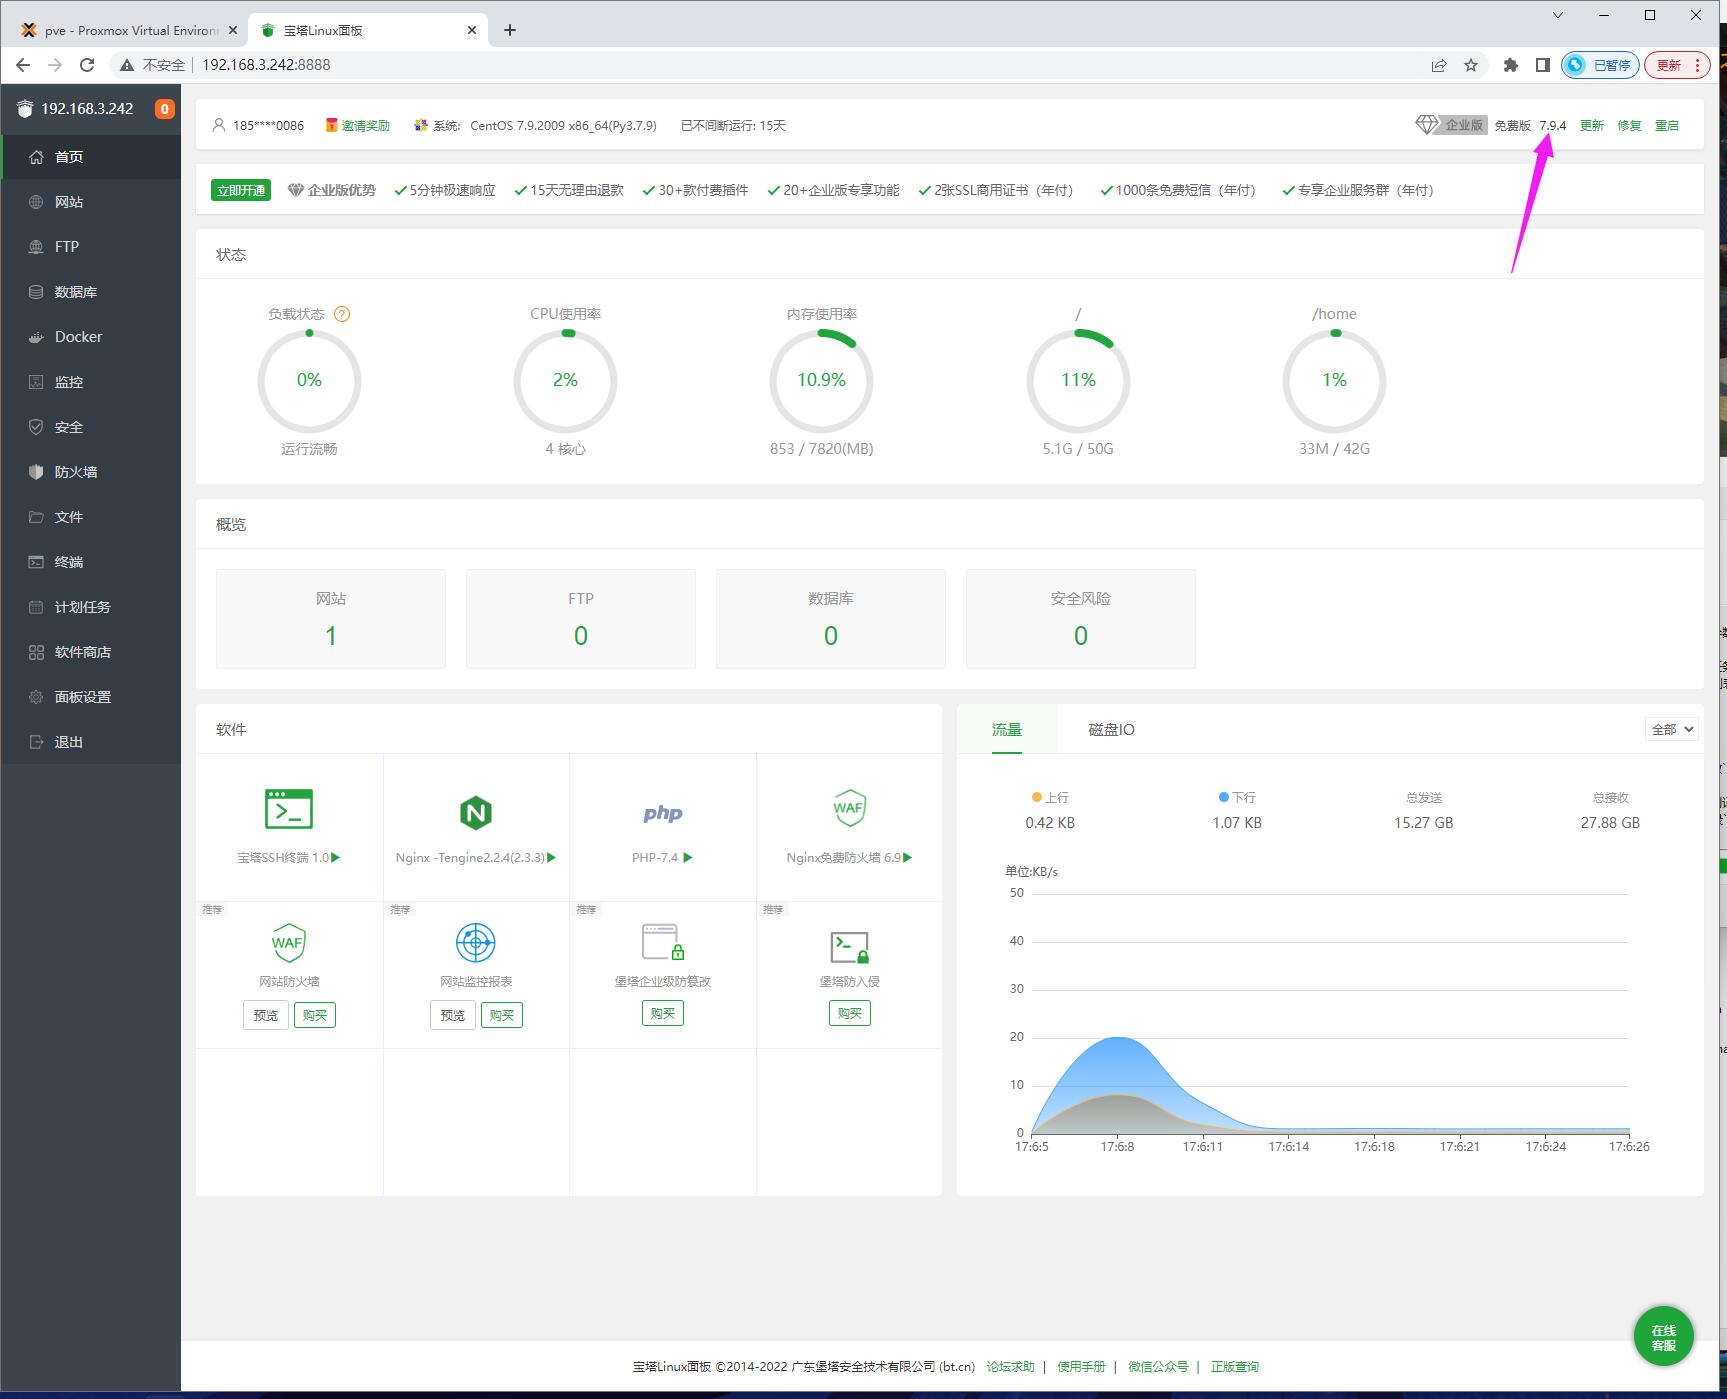Click the Nginx免费防火墙 WAF icon

pyautogui.click(x=849, y=808)
